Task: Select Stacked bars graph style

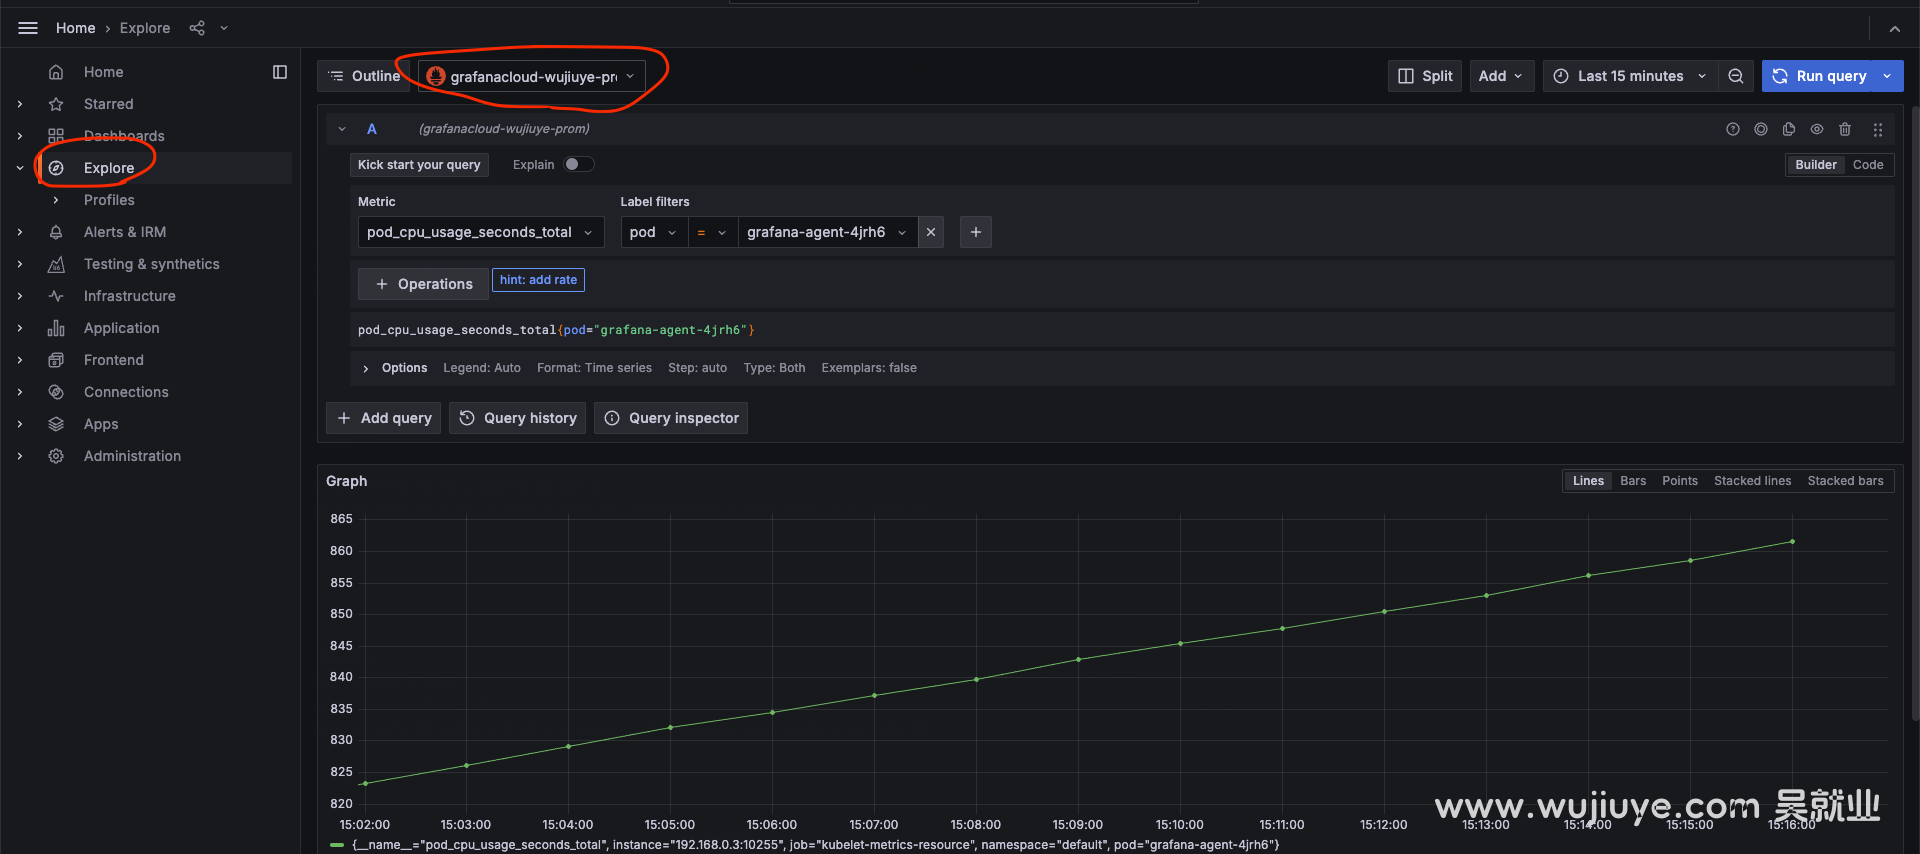Action: (x=1845, y=481)
